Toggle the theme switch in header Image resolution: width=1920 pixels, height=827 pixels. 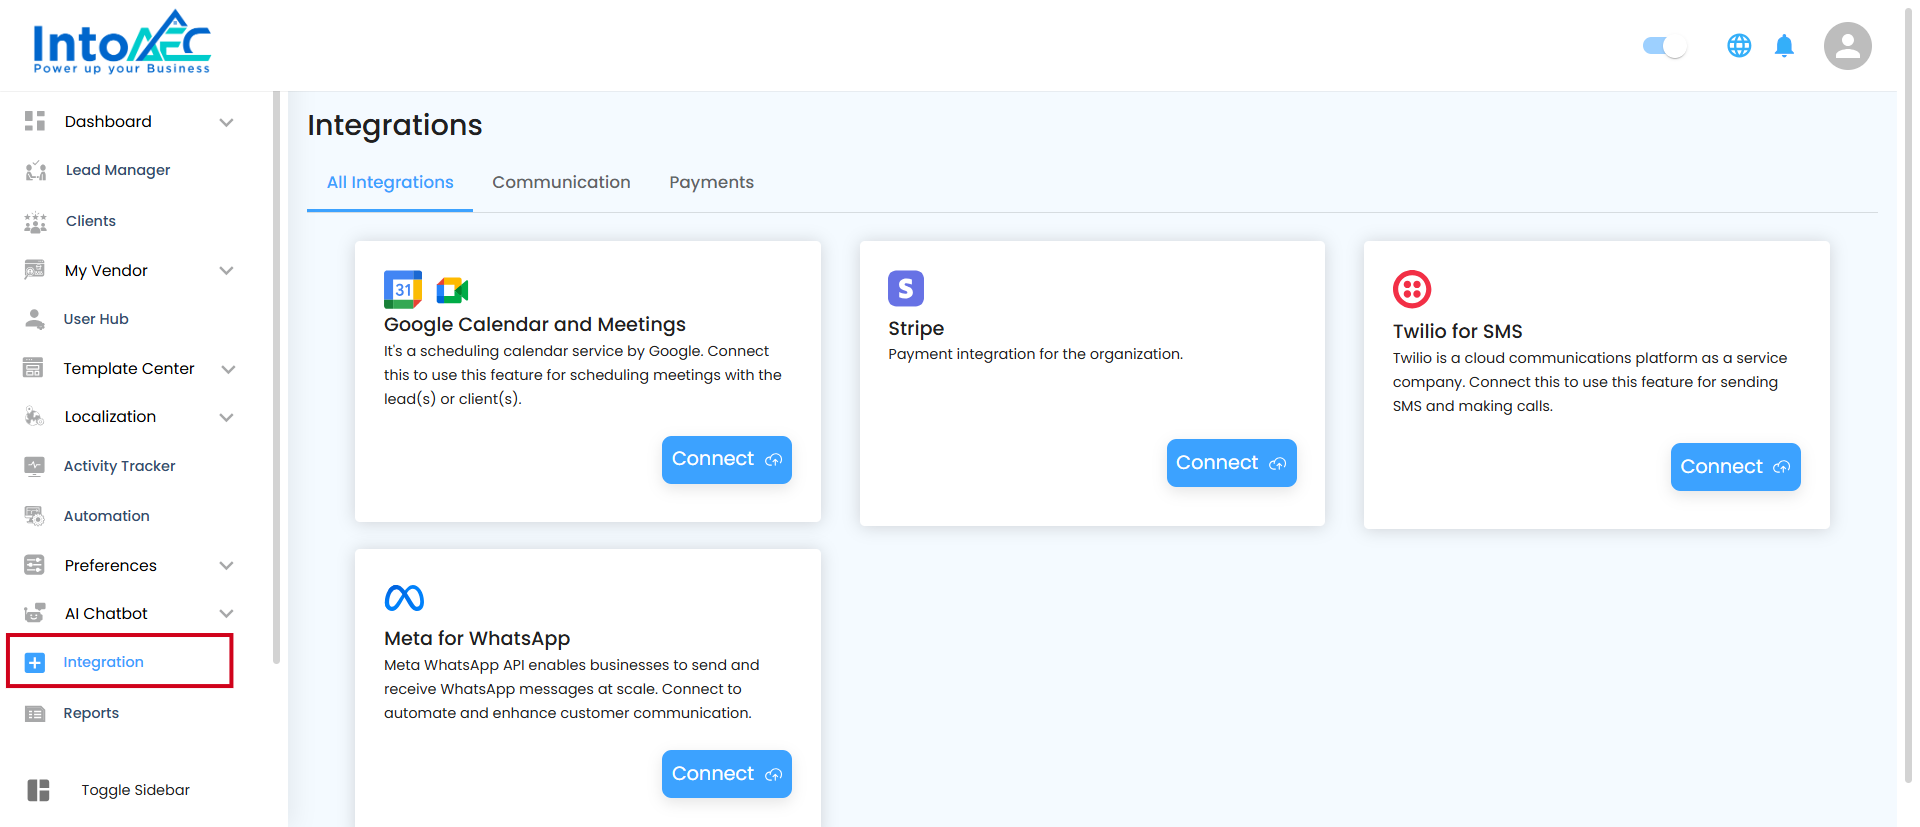[1665, 46]
